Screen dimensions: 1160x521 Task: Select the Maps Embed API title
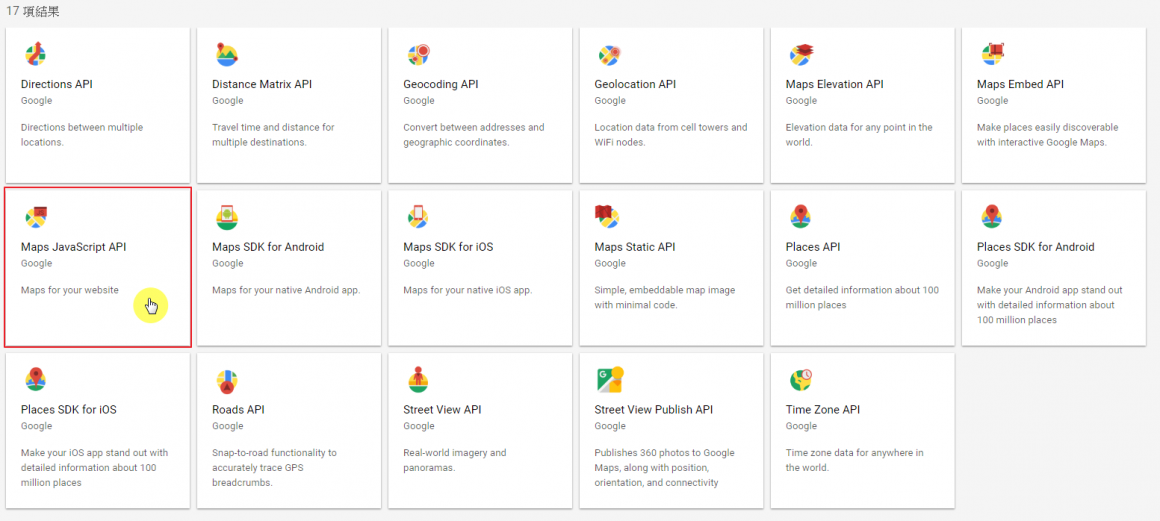pyautogui.click(x=1020, y=84)
